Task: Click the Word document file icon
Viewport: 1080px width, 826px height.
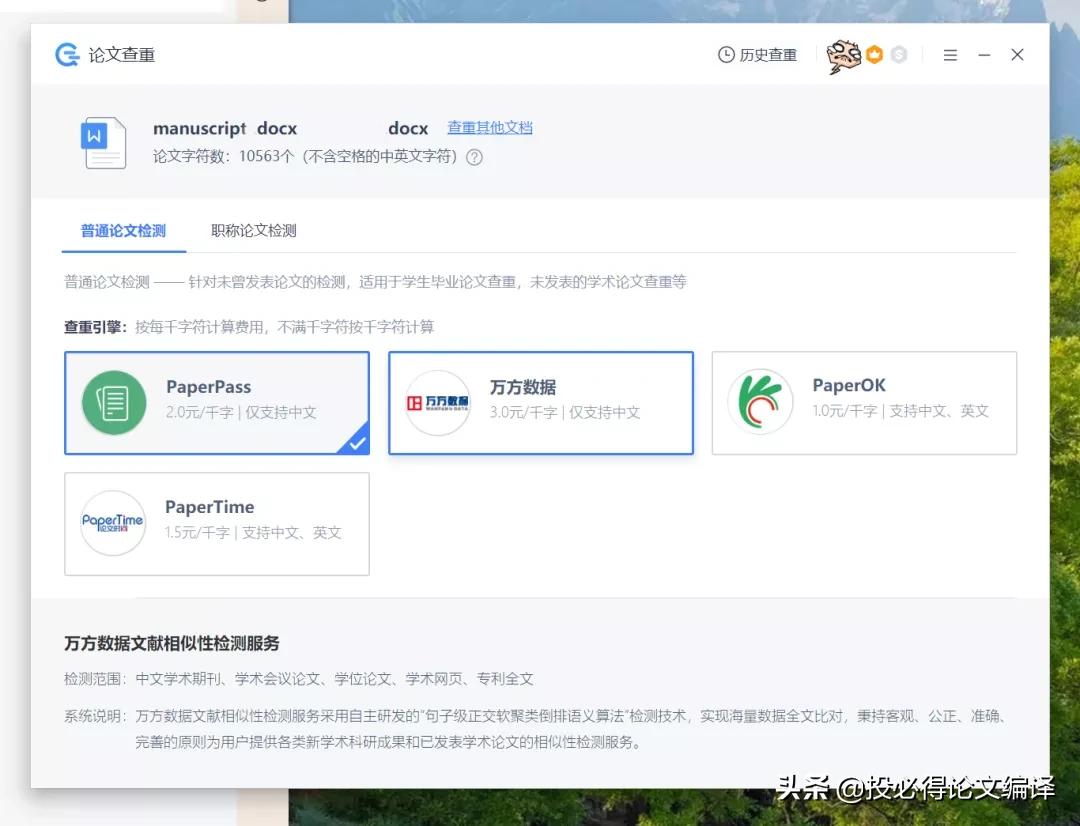Action: point(103,143)
